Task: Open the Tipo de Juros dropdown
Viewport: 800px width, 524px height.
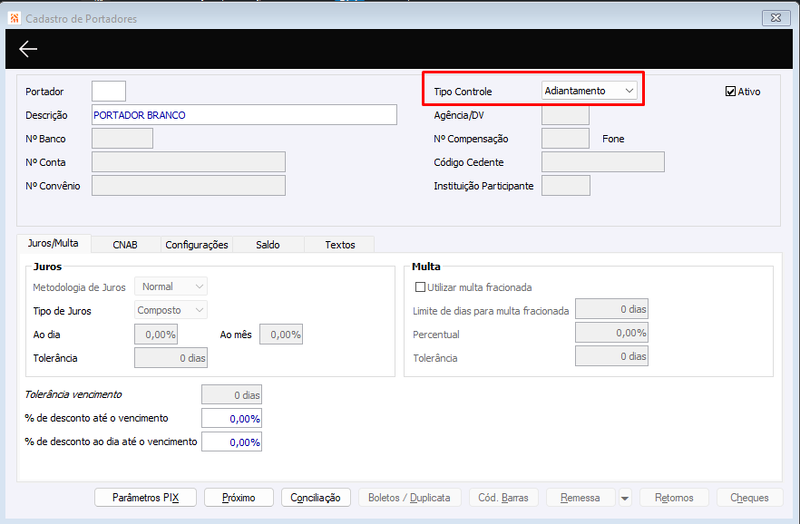Action: [171, 310]
